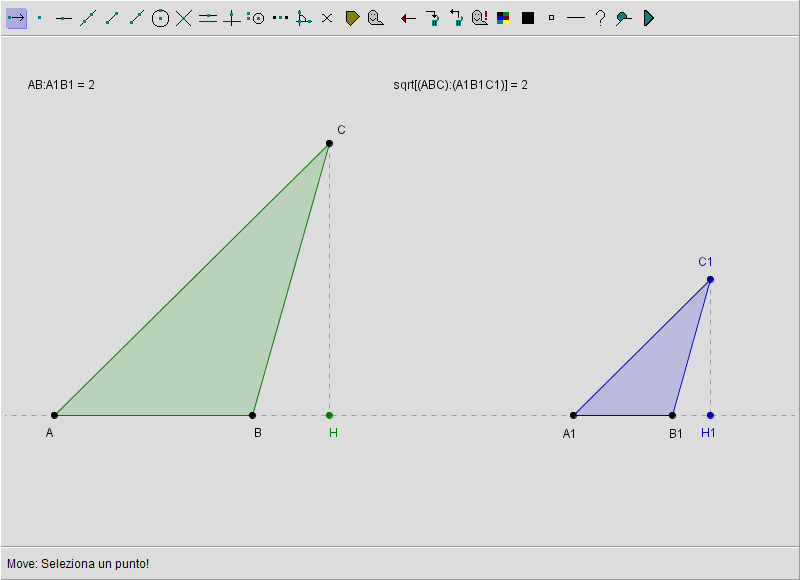Open the multicolor default color palette

pos(503,18)
